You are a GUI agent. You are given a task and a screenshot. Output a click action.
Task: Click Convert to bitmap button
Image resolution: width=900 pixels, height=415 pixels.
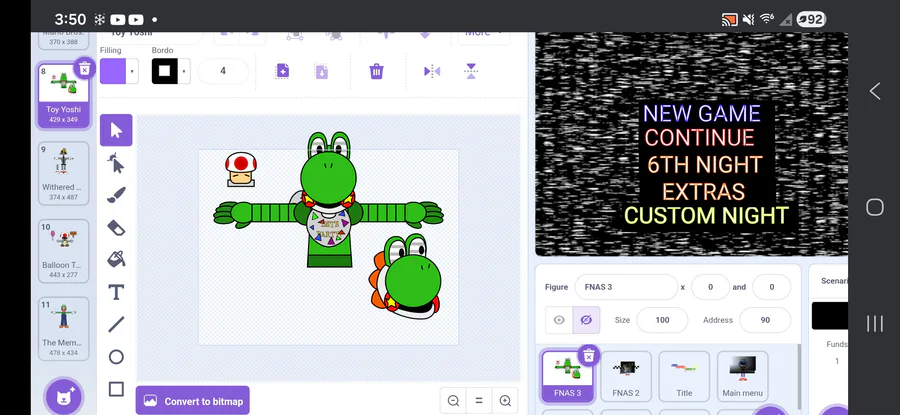(193, 401)
